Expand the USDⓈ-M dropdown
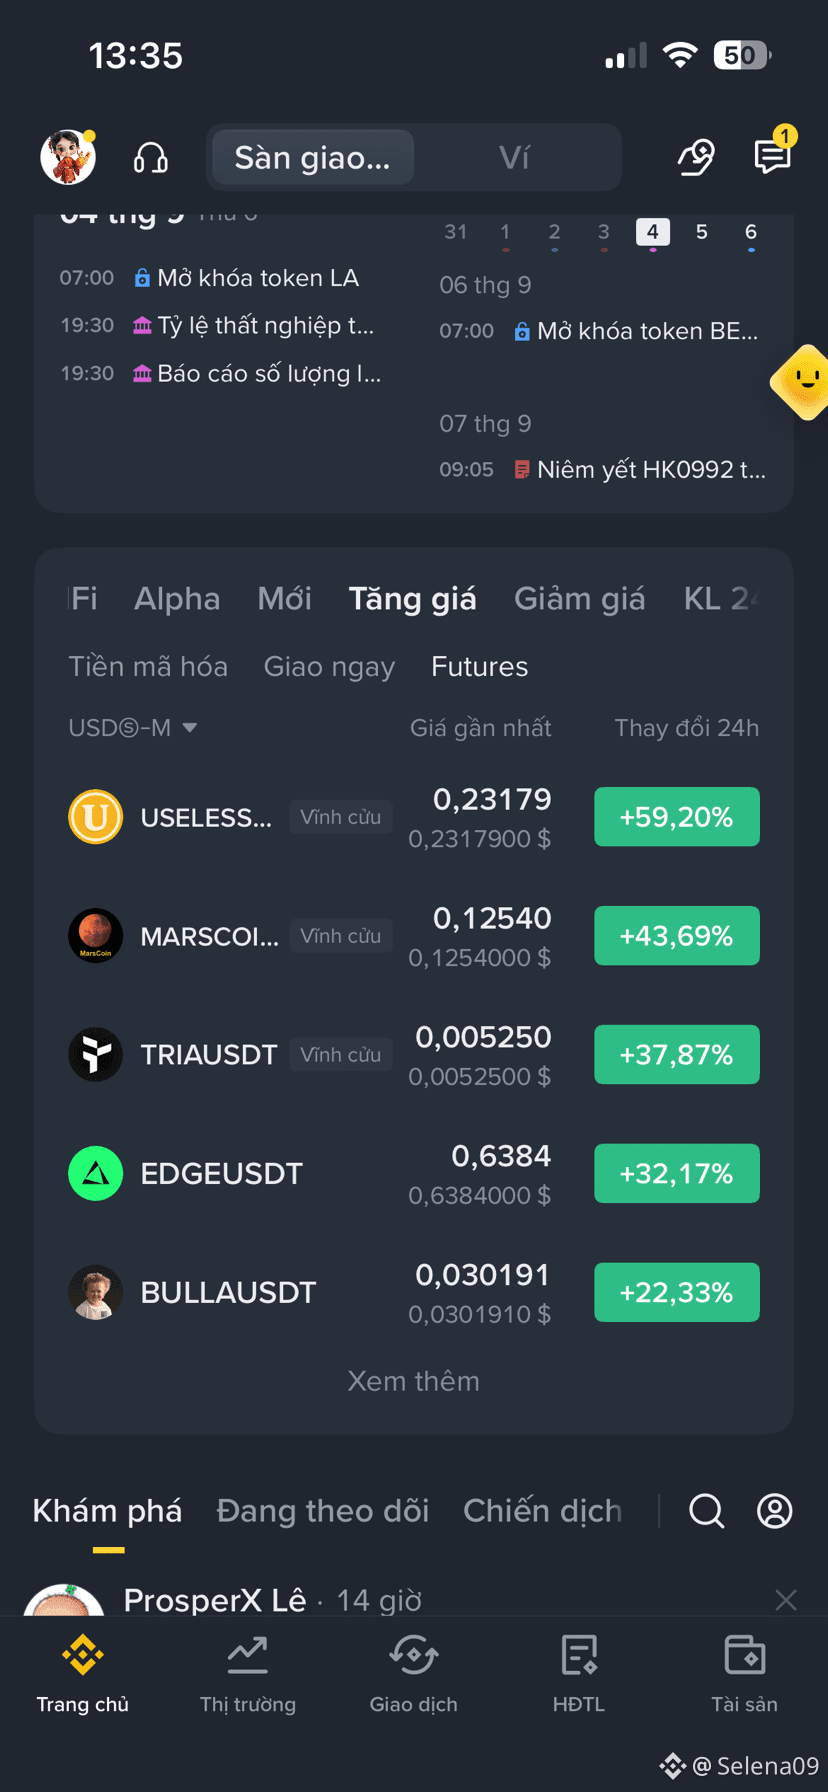This screenshot has height=1792, width=828. click(x=132, y=727)
